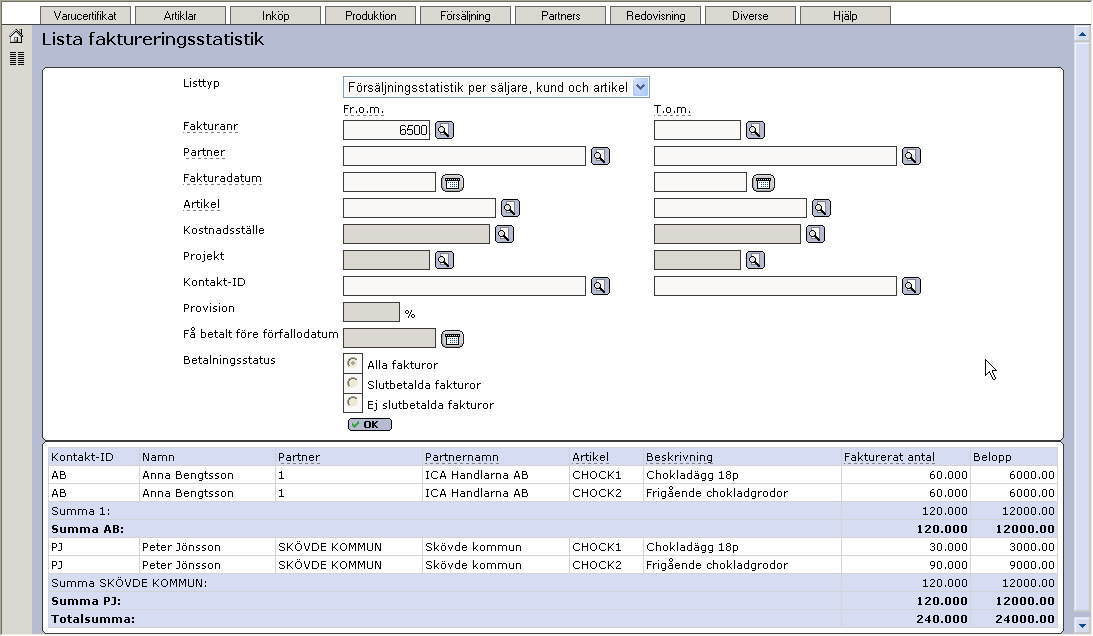Click Fakturadatum from date field
The image size is (1093, 636).
pos(390,182)
